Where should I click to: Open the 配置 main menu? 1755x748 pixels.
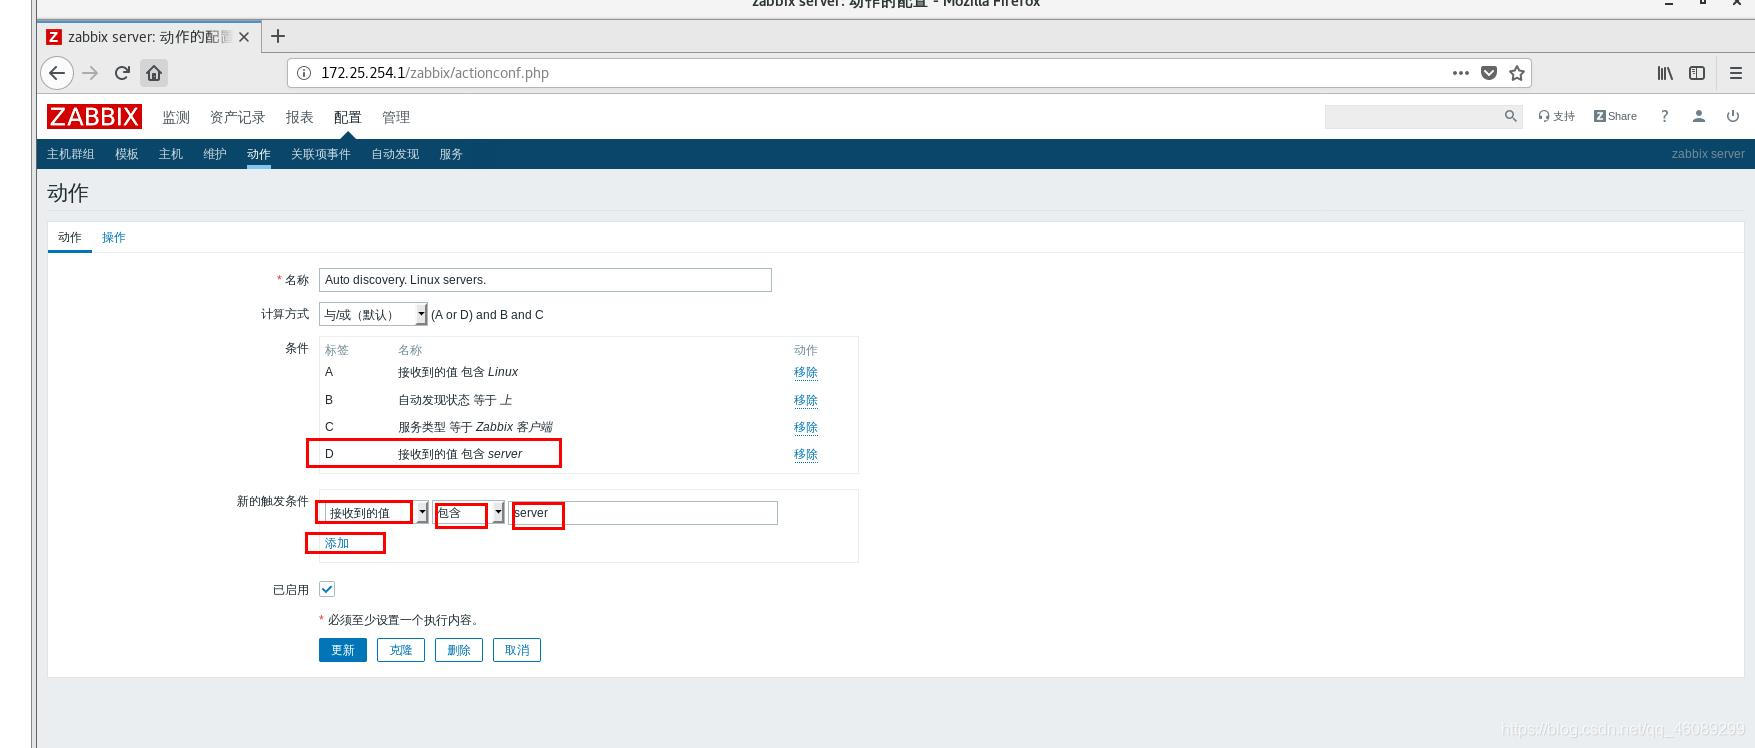tap(347, 117)
